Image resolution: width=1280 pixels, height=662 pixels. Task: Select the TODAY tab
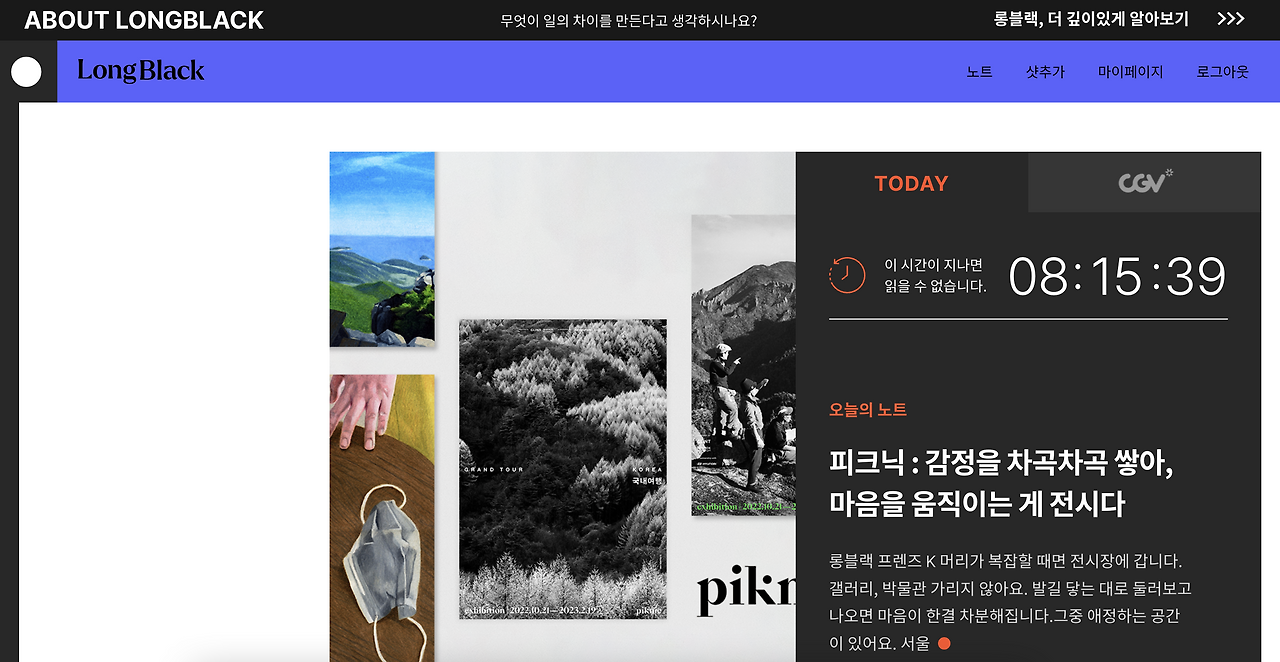(911, 183)
